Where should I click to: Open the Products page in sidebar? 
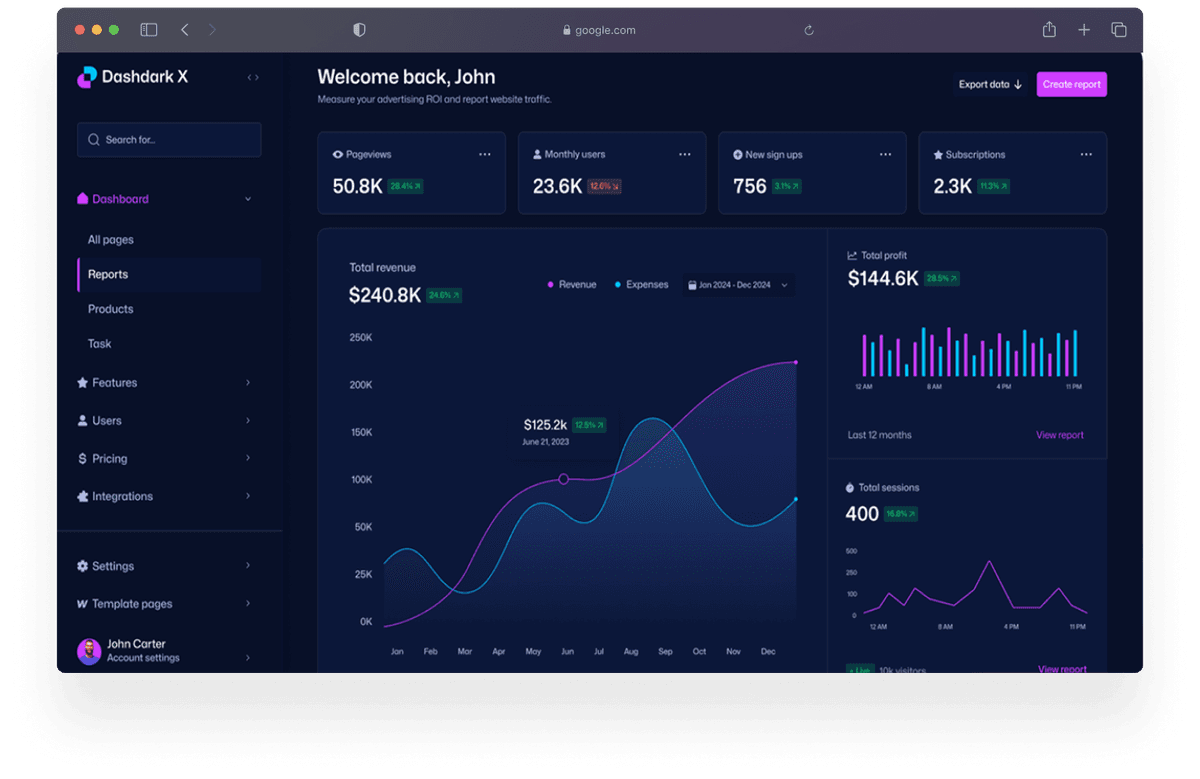(110, 309)
